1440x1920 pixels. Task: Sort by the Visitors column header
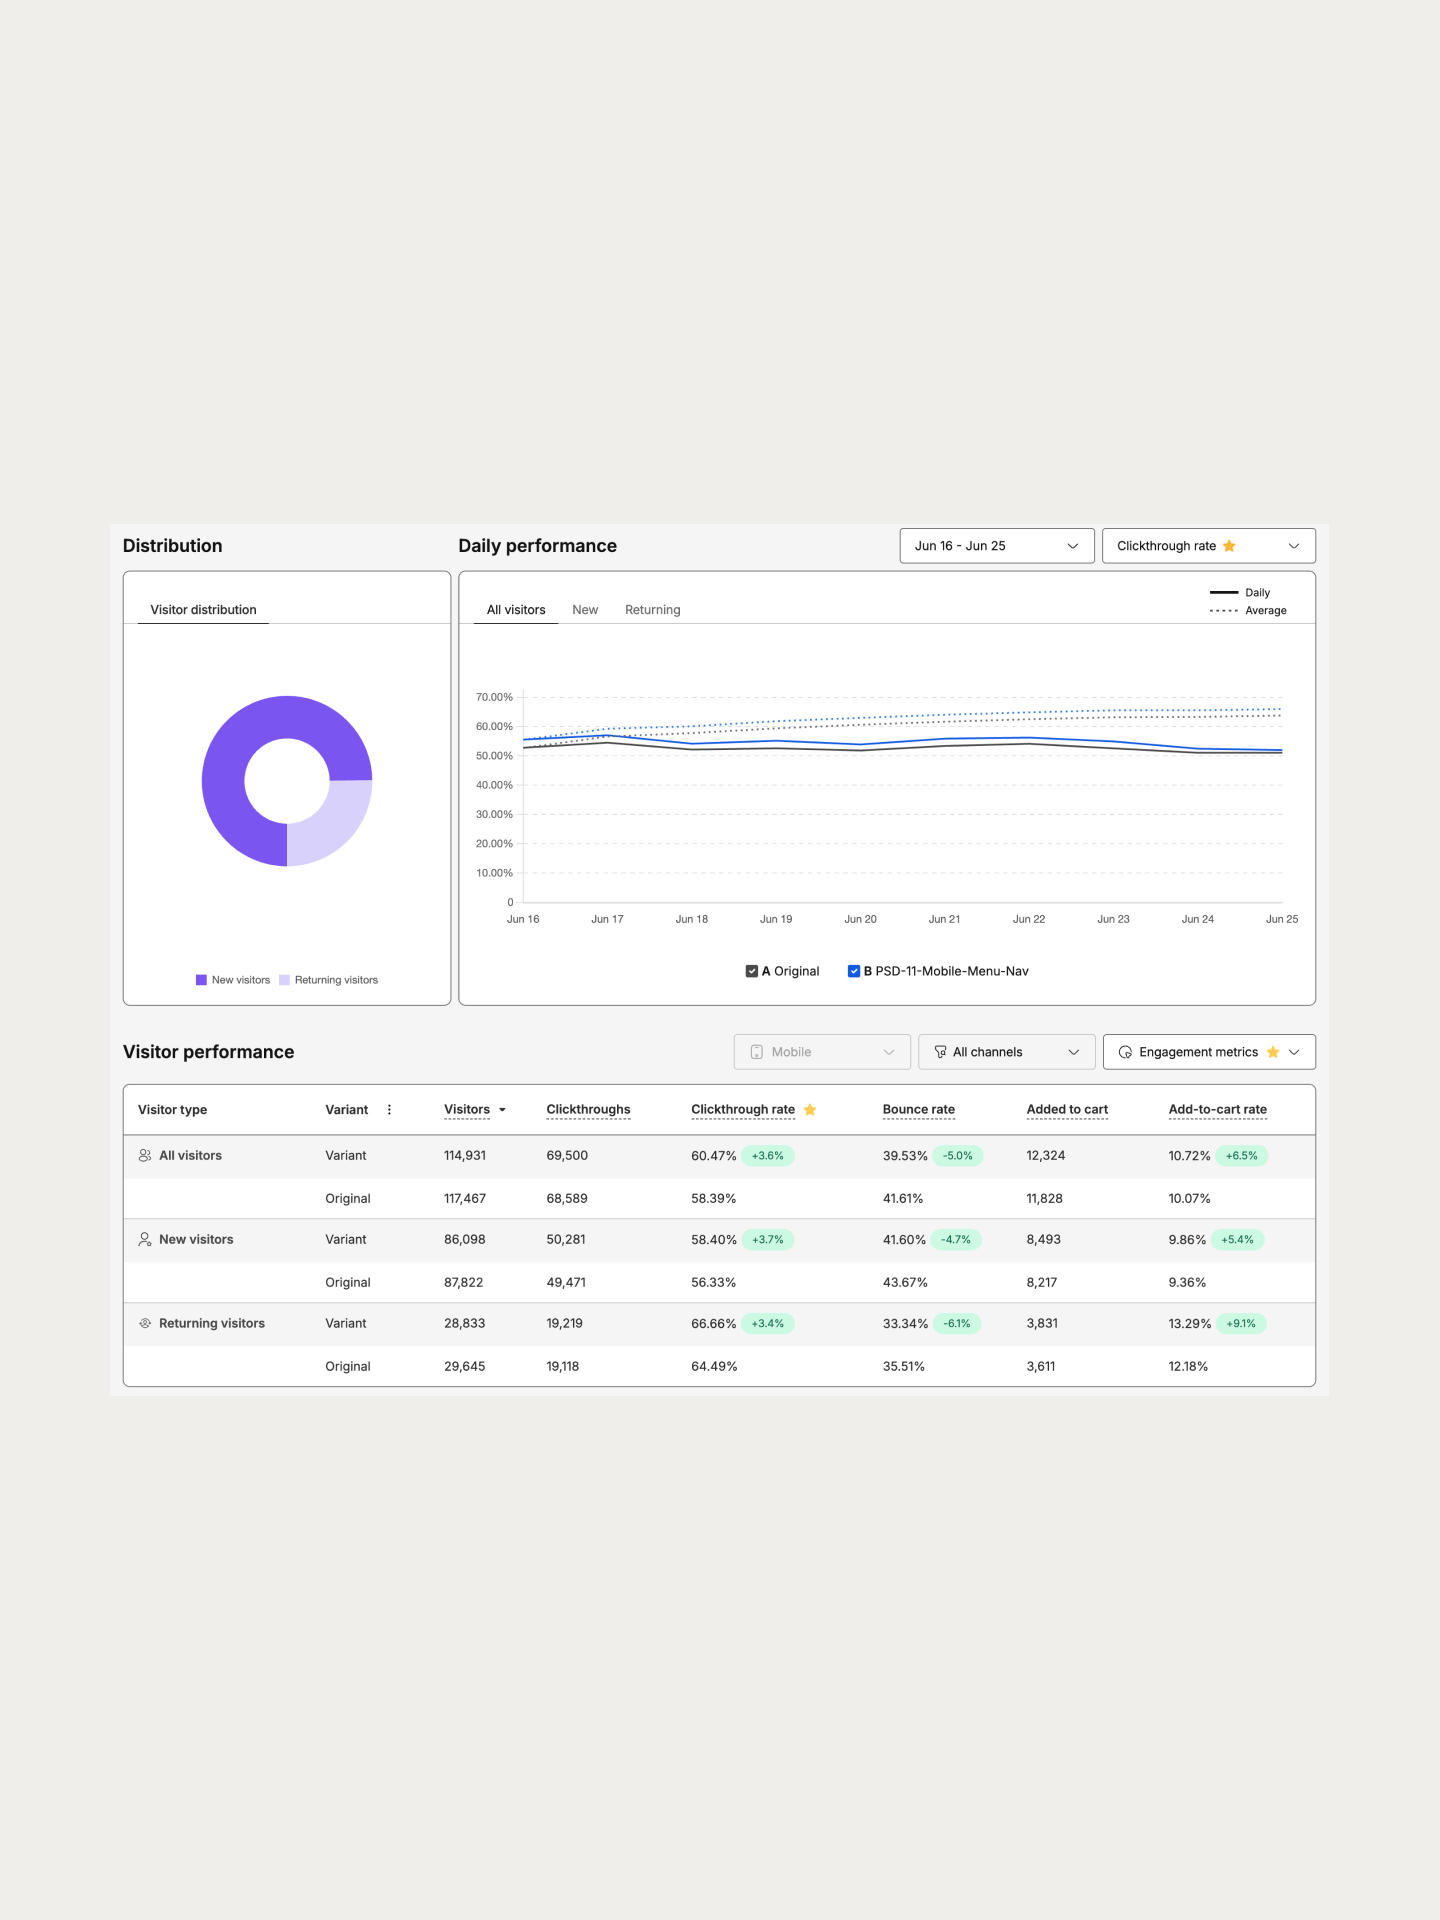[x=467, y=1110]
